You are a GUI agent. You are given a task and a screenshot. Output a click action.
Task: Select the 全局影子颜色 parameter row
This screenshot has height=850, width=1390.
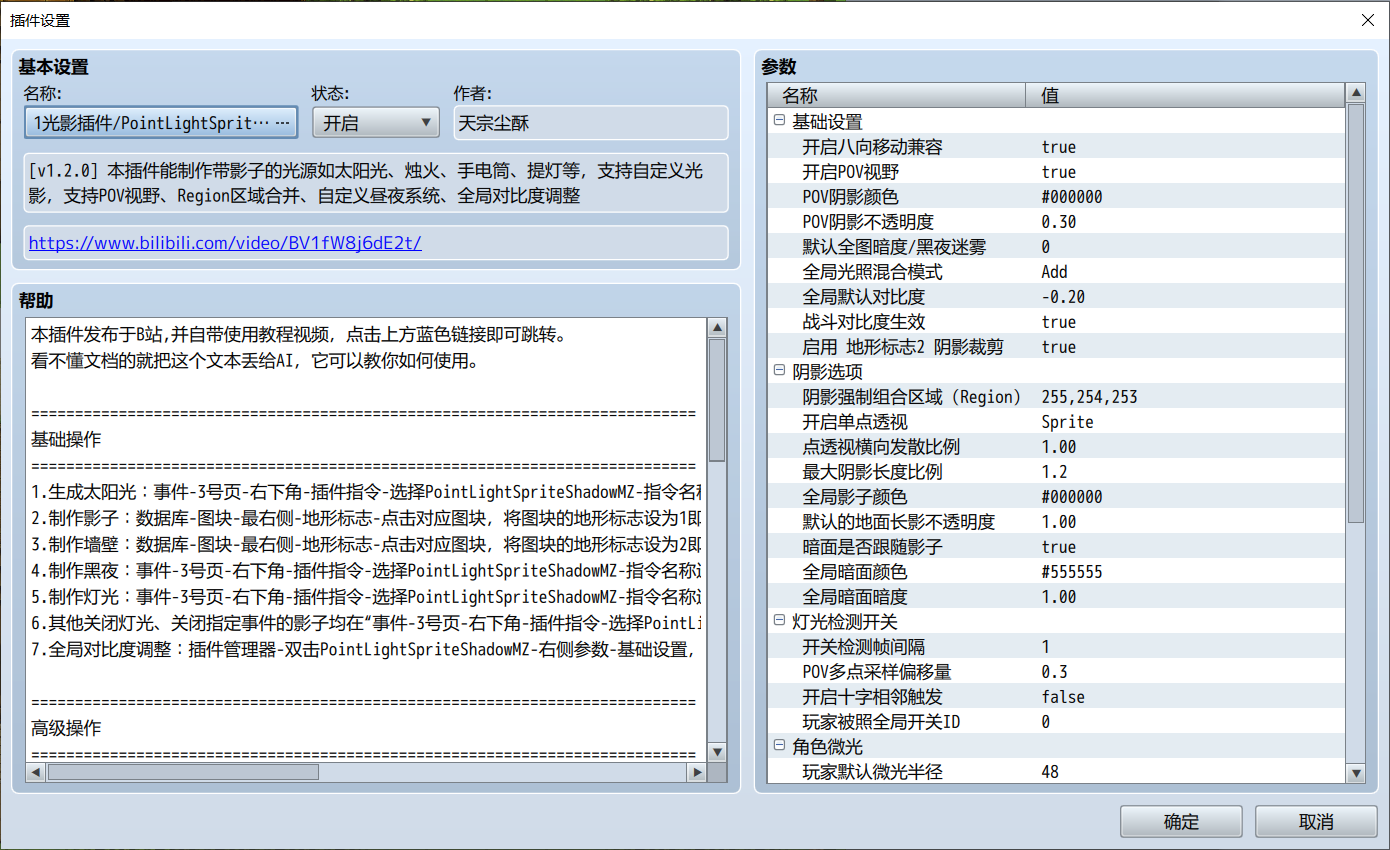click(x=1056, y=497)
